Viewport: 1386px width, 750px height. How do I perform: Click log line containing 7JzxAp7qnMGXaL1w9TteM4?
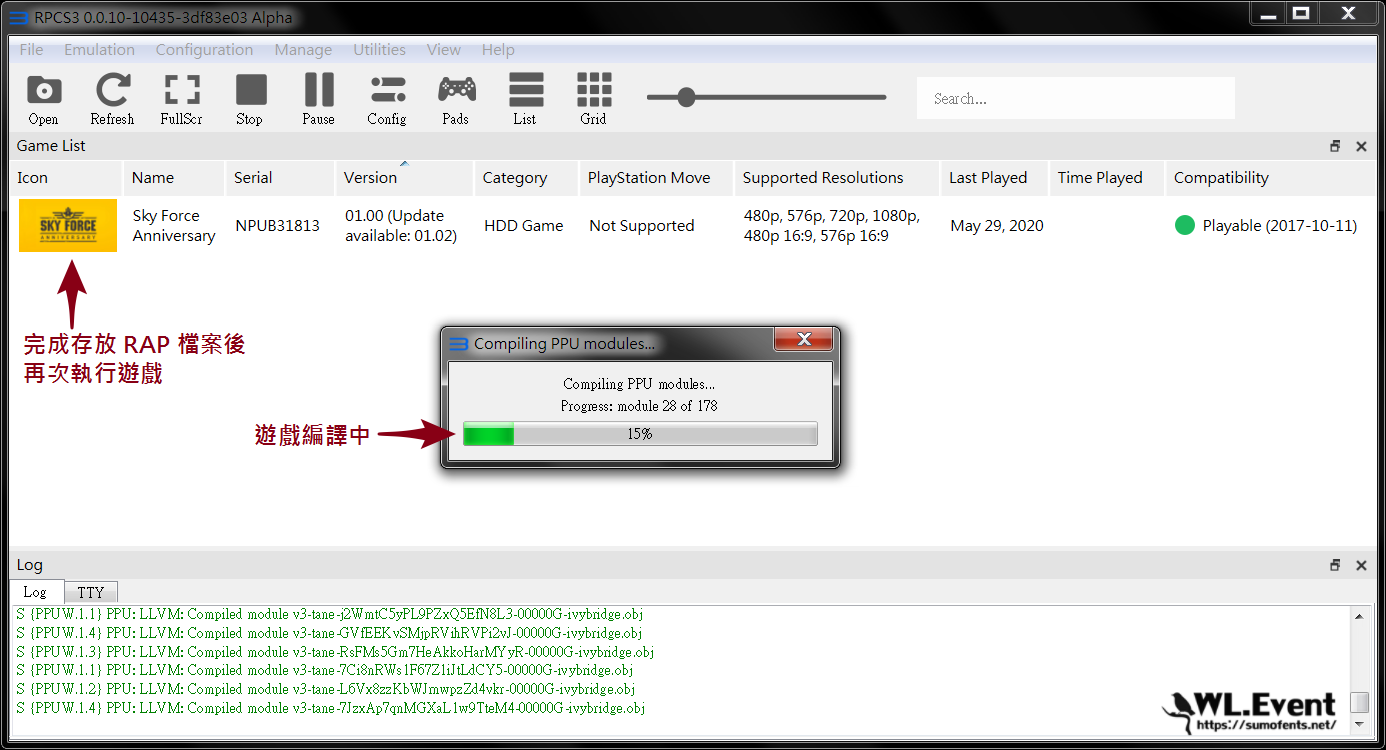coord(331,708)
